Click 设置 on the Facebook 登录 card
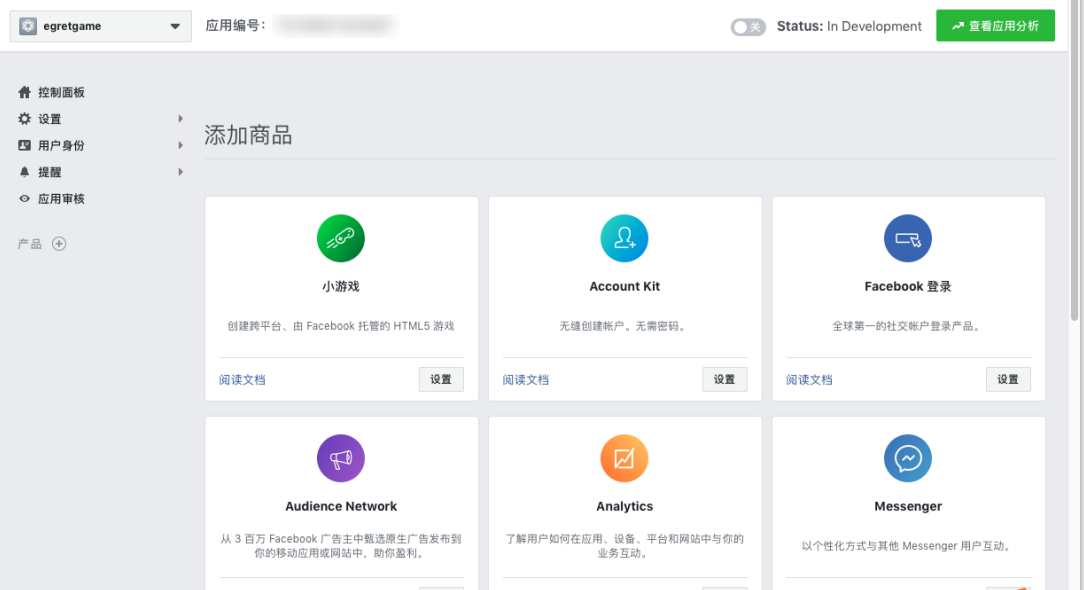The height and width of the screenshot is (590, 1084). click(1008, 379)
